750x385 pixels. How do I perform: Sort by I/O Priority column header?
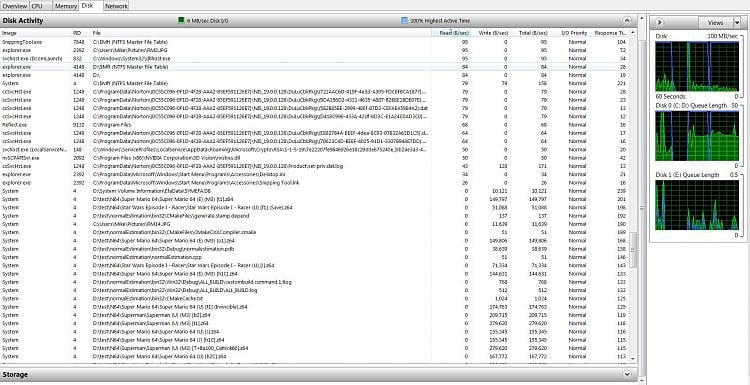(x=569, y=33)
